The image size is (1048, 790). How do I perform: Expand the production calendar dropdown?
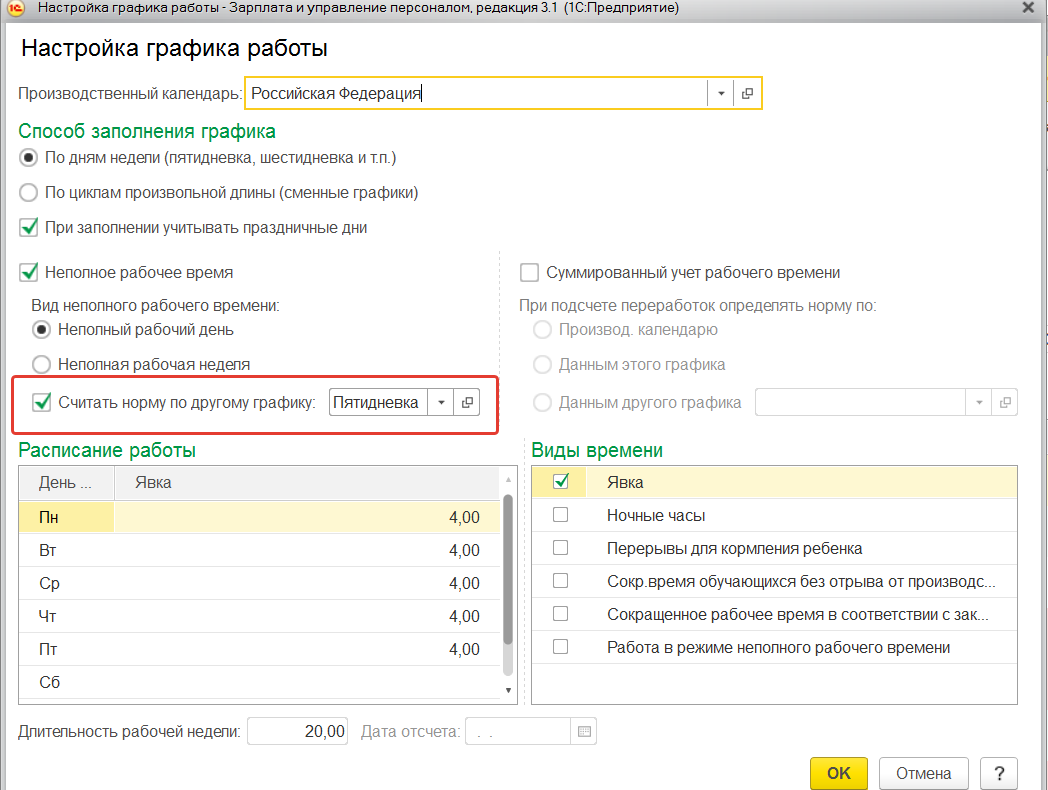point(721,93)
